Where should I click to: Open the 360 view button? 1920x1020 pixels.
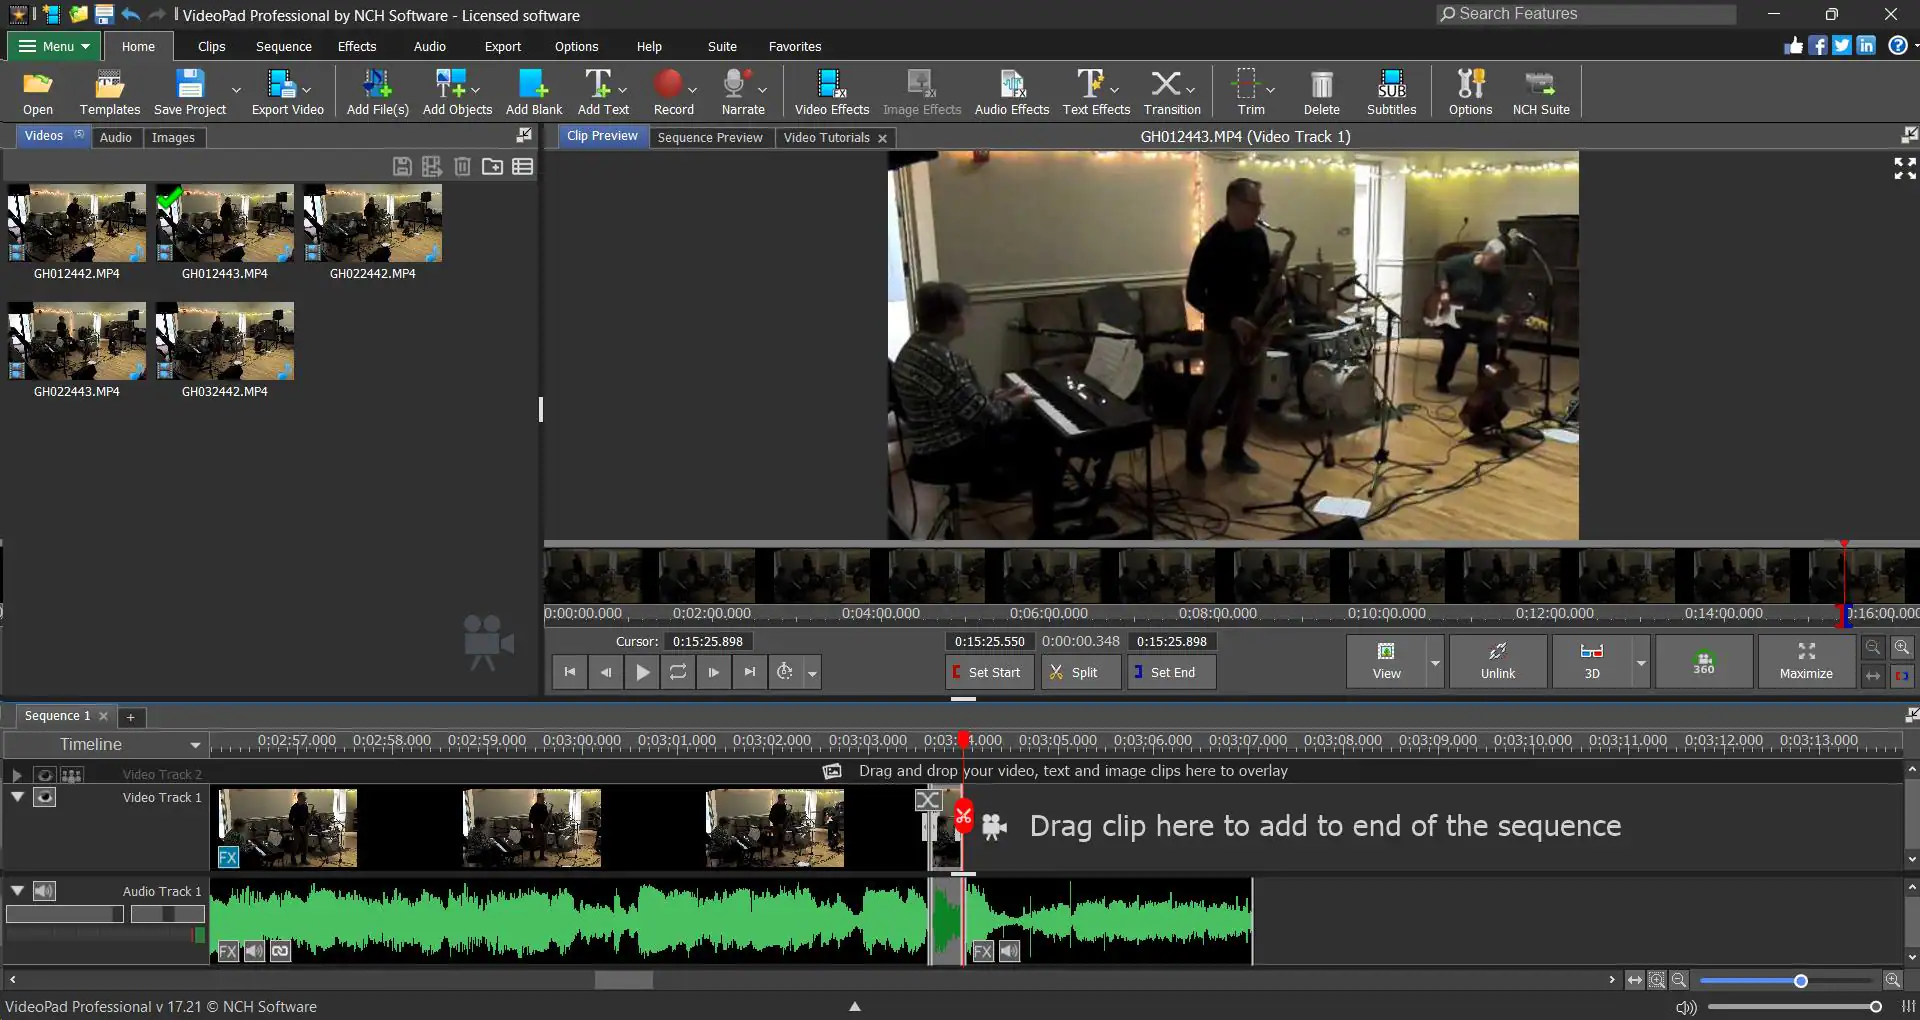pos(1703,662)
